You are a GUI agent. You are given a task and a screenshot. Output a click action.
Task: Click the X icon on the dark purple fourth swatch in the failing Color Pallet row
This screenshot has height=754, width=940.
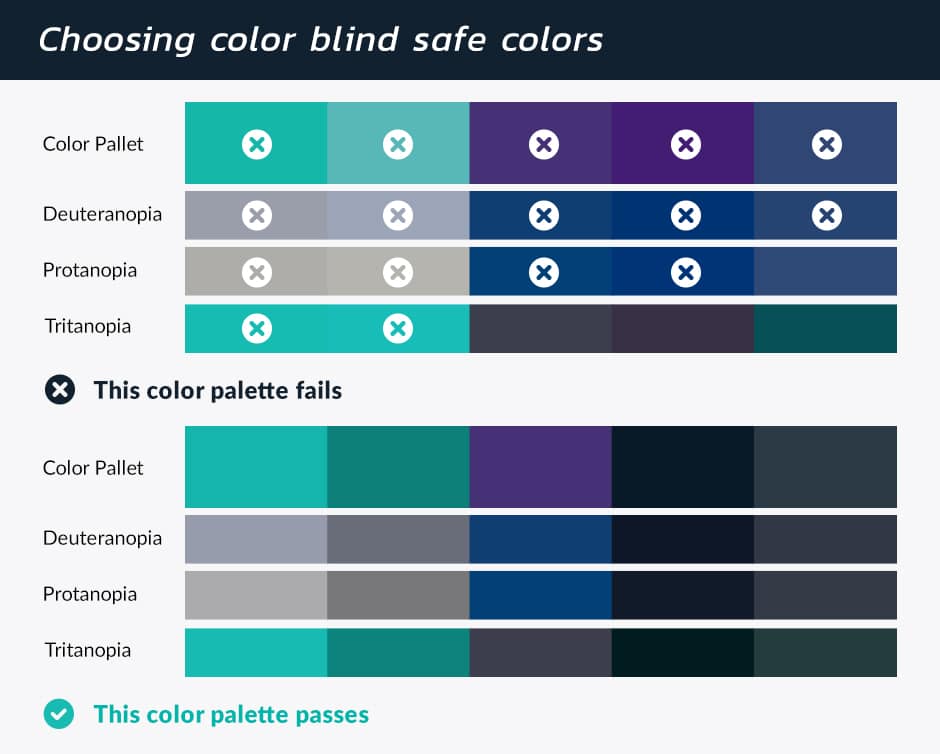tap(686, 144)
